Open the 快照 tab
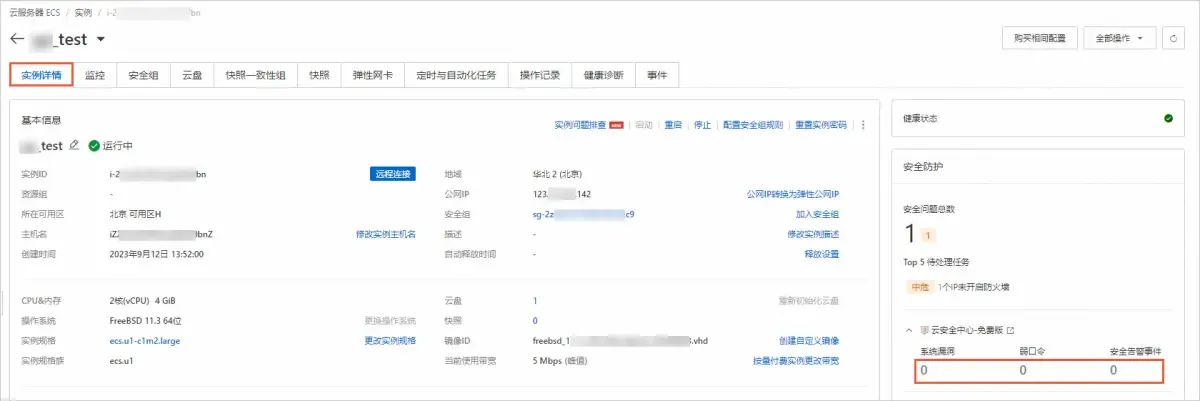Screen dimensions: 1200x401 click(x=318, y=75)
